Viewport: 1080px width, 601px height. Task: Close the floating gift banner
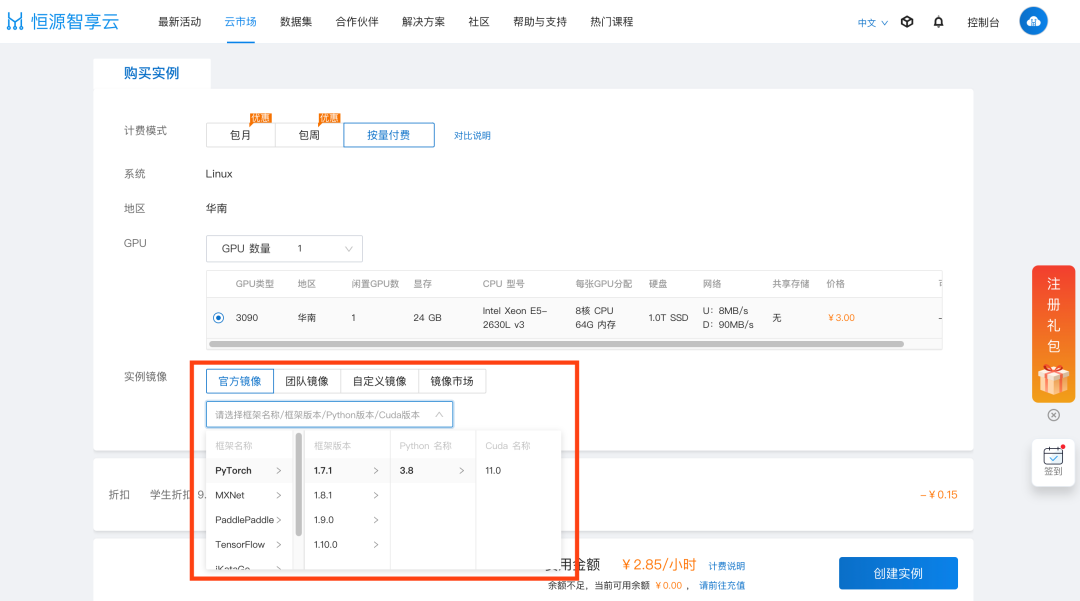[x=1054, y=415]
